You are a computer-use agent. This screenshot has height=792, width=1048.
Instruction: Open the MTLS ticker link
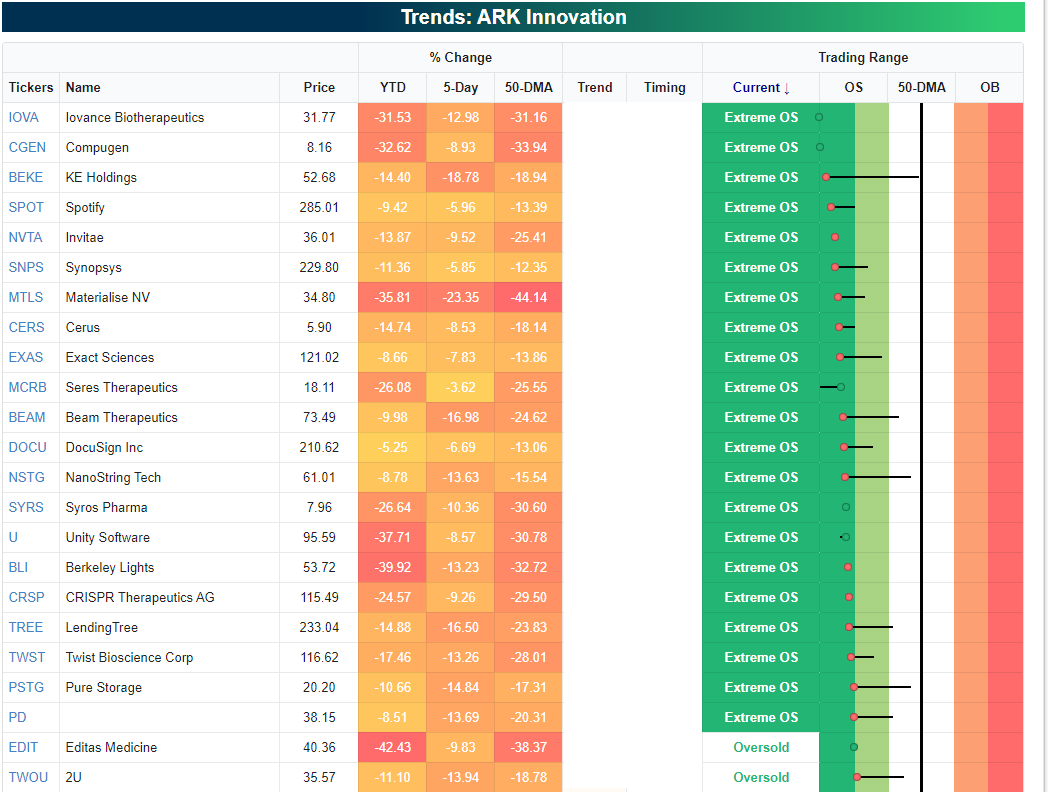25,297
